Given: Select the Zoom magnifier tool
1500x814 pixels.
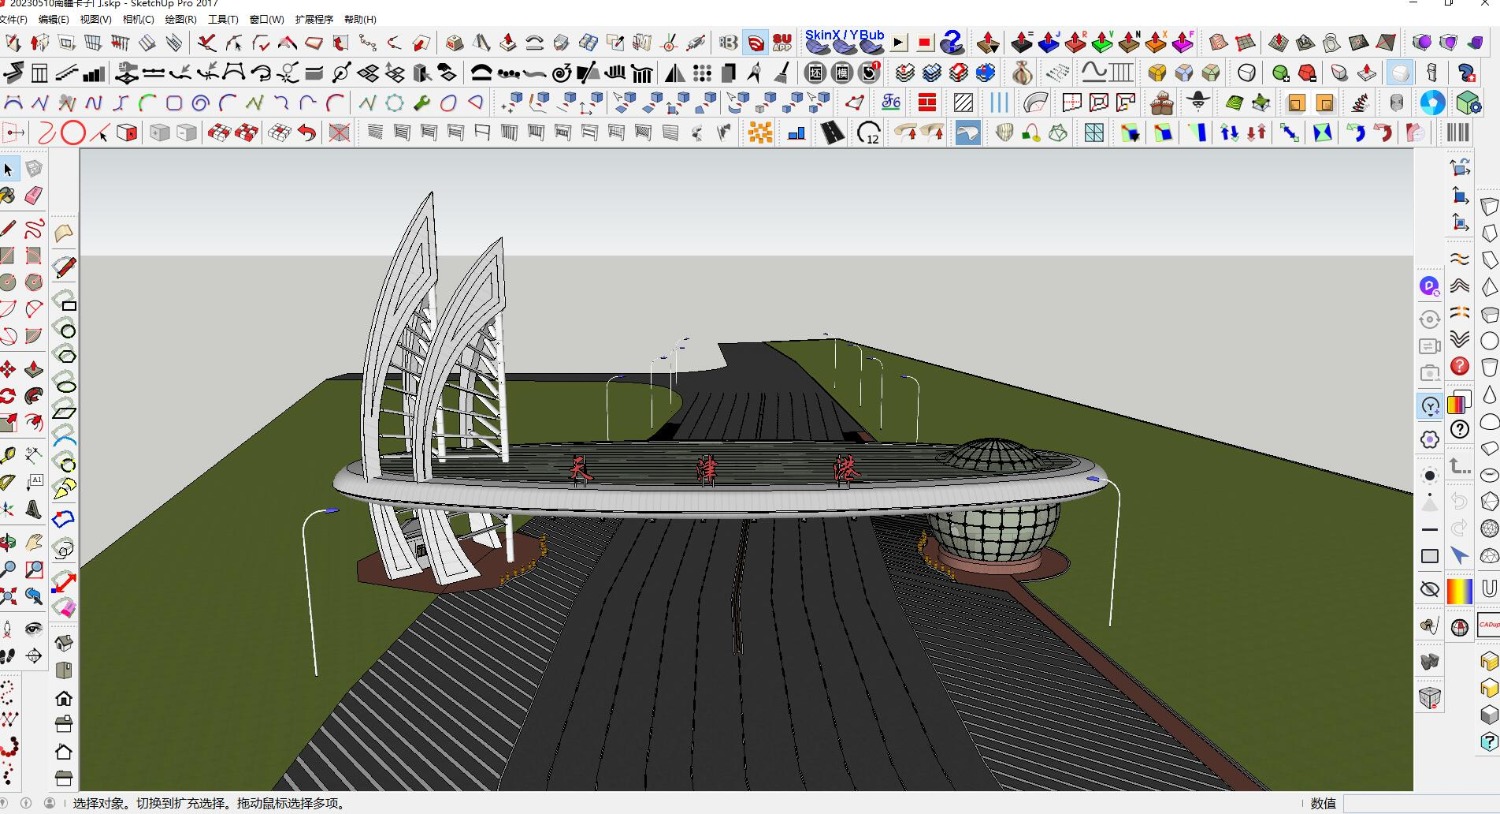Looking at the screenshot, I should (x=8, y=569).
